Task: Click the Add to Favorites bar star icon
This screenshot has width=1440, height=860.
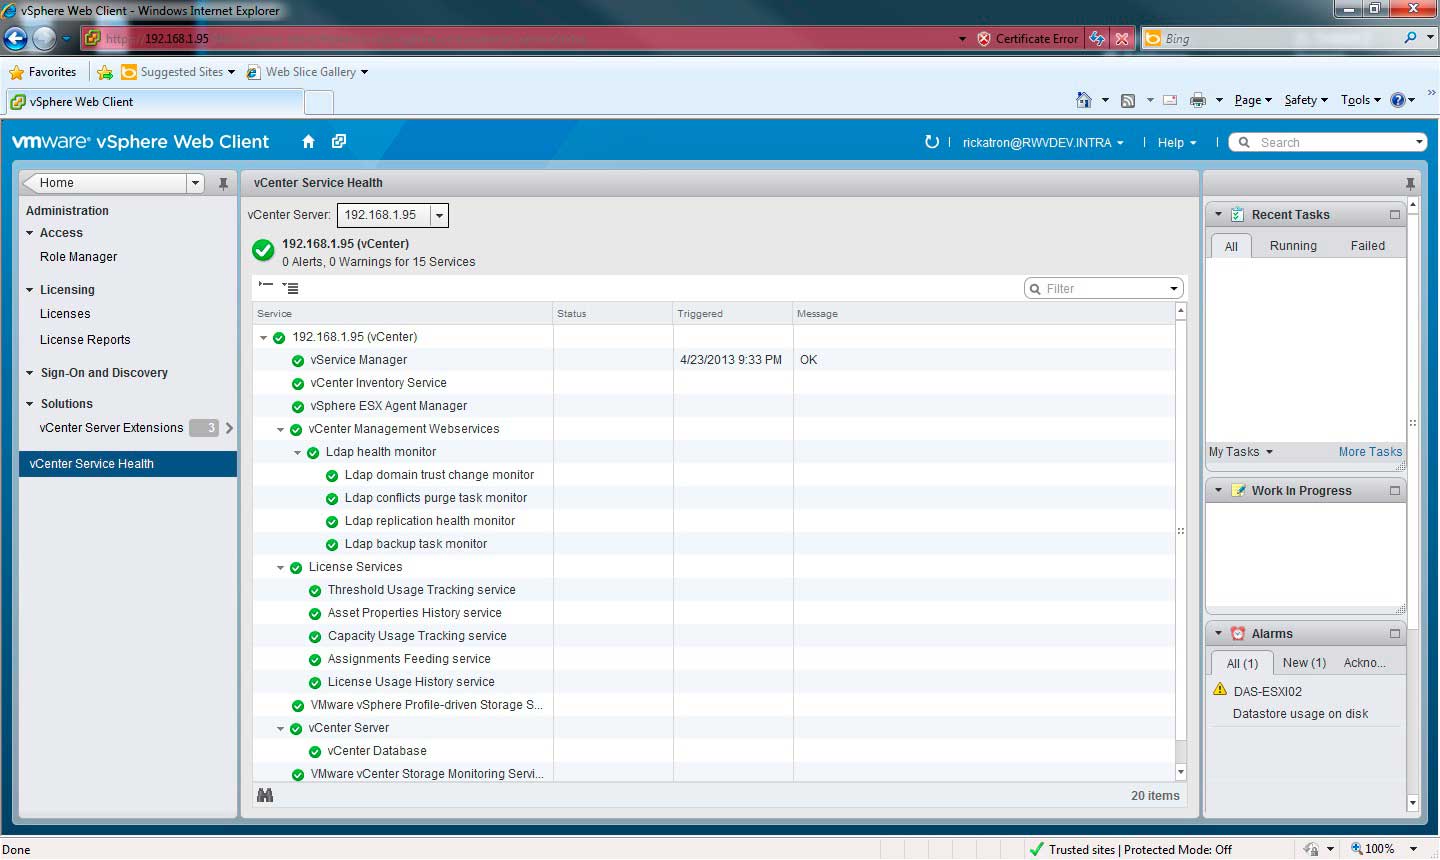Action: point(105,72)
